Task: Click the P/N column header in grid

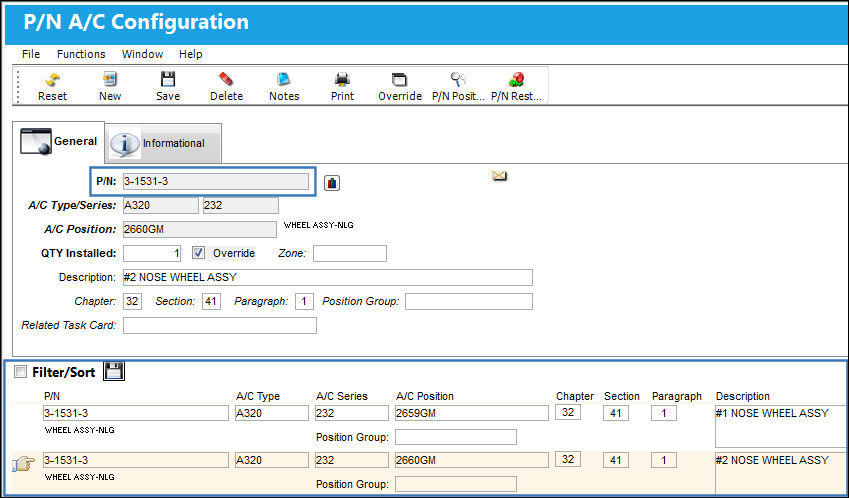Action: [52, 396]
